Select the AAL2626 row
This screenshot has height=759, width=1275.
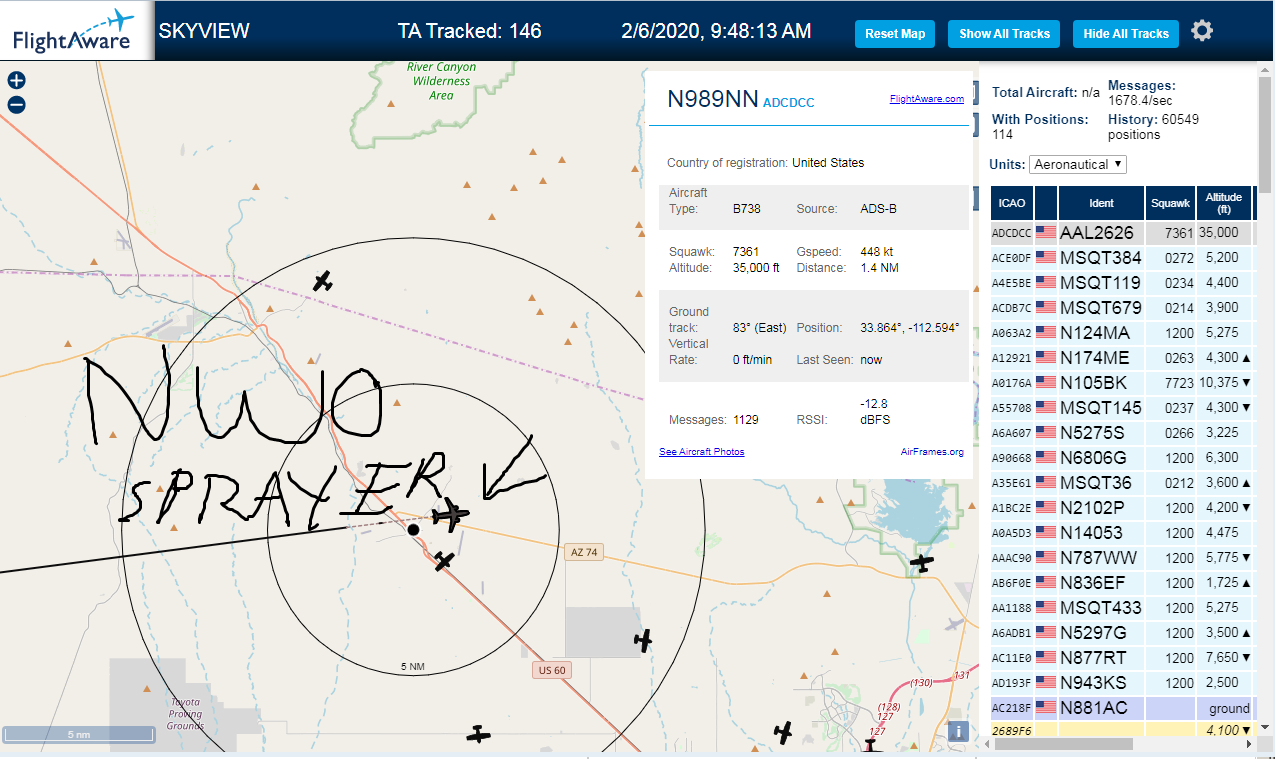point(1123,232)
